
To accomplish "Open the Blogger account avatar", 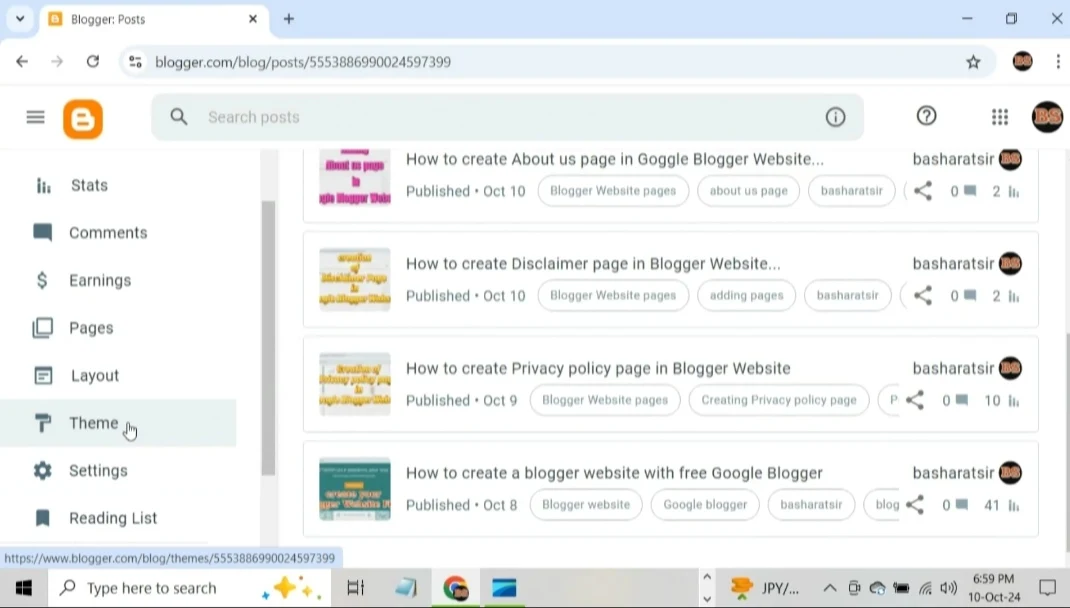I will (x=1047, y=117).
